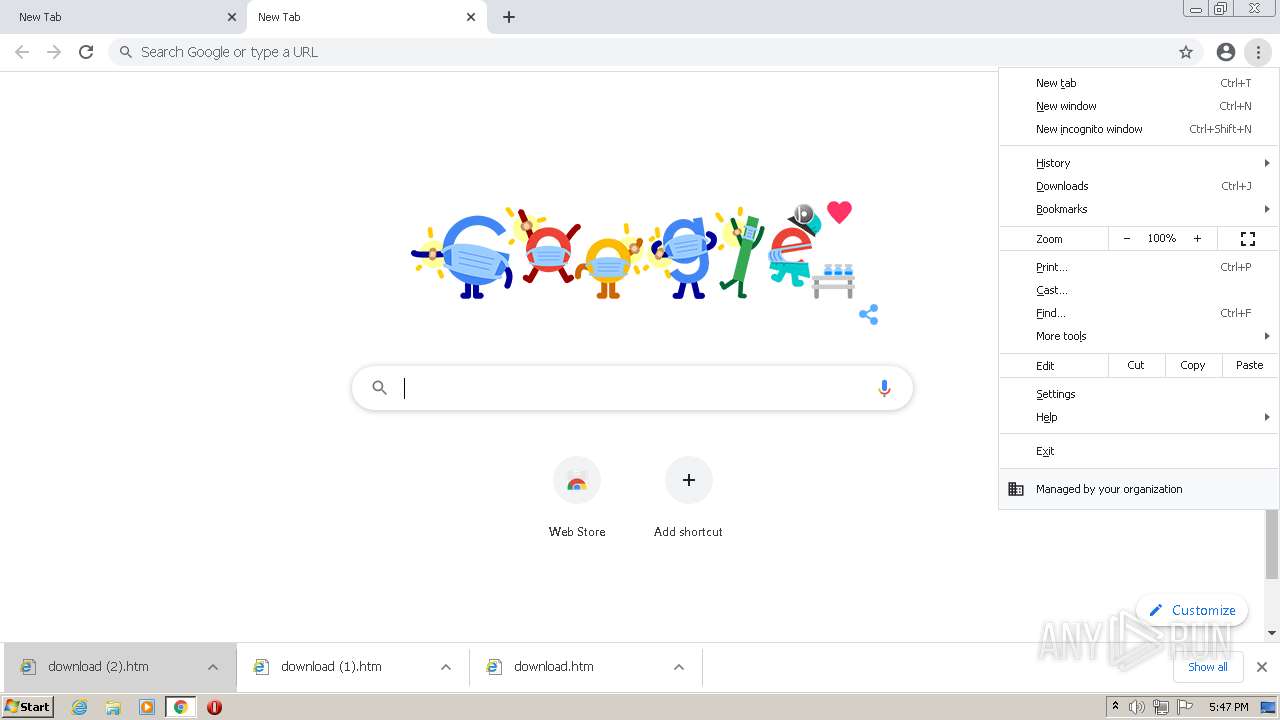Click the Action Center flag icon
The width and height of the screenshot is (1280, 720).
click(1184, 707)
